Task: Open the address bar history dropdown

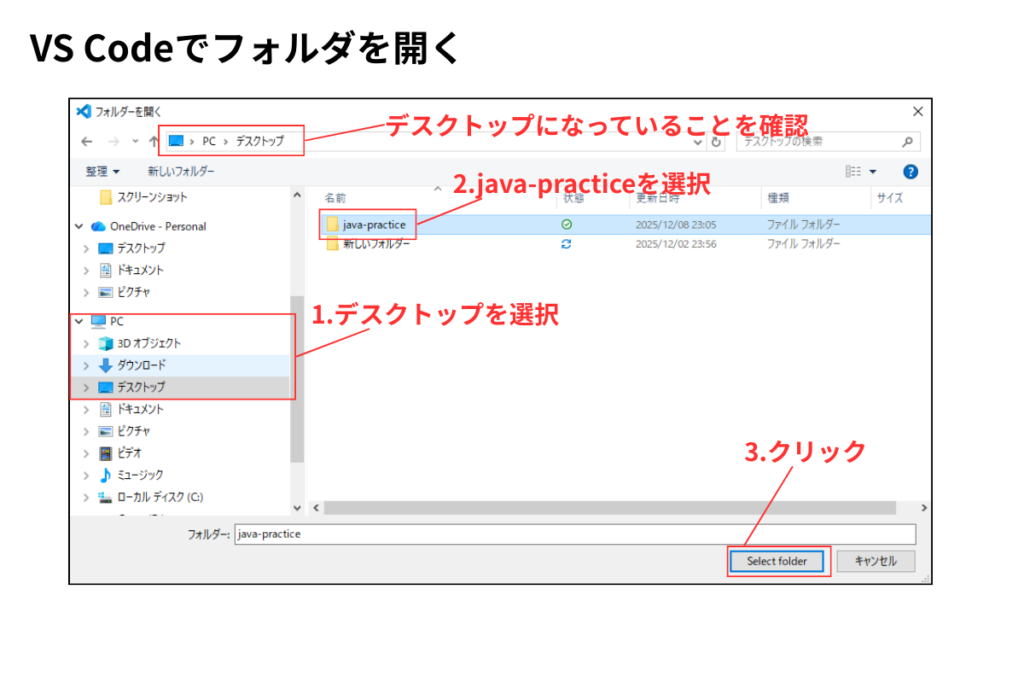Action: pyautogui.click(x=698, y=142)
